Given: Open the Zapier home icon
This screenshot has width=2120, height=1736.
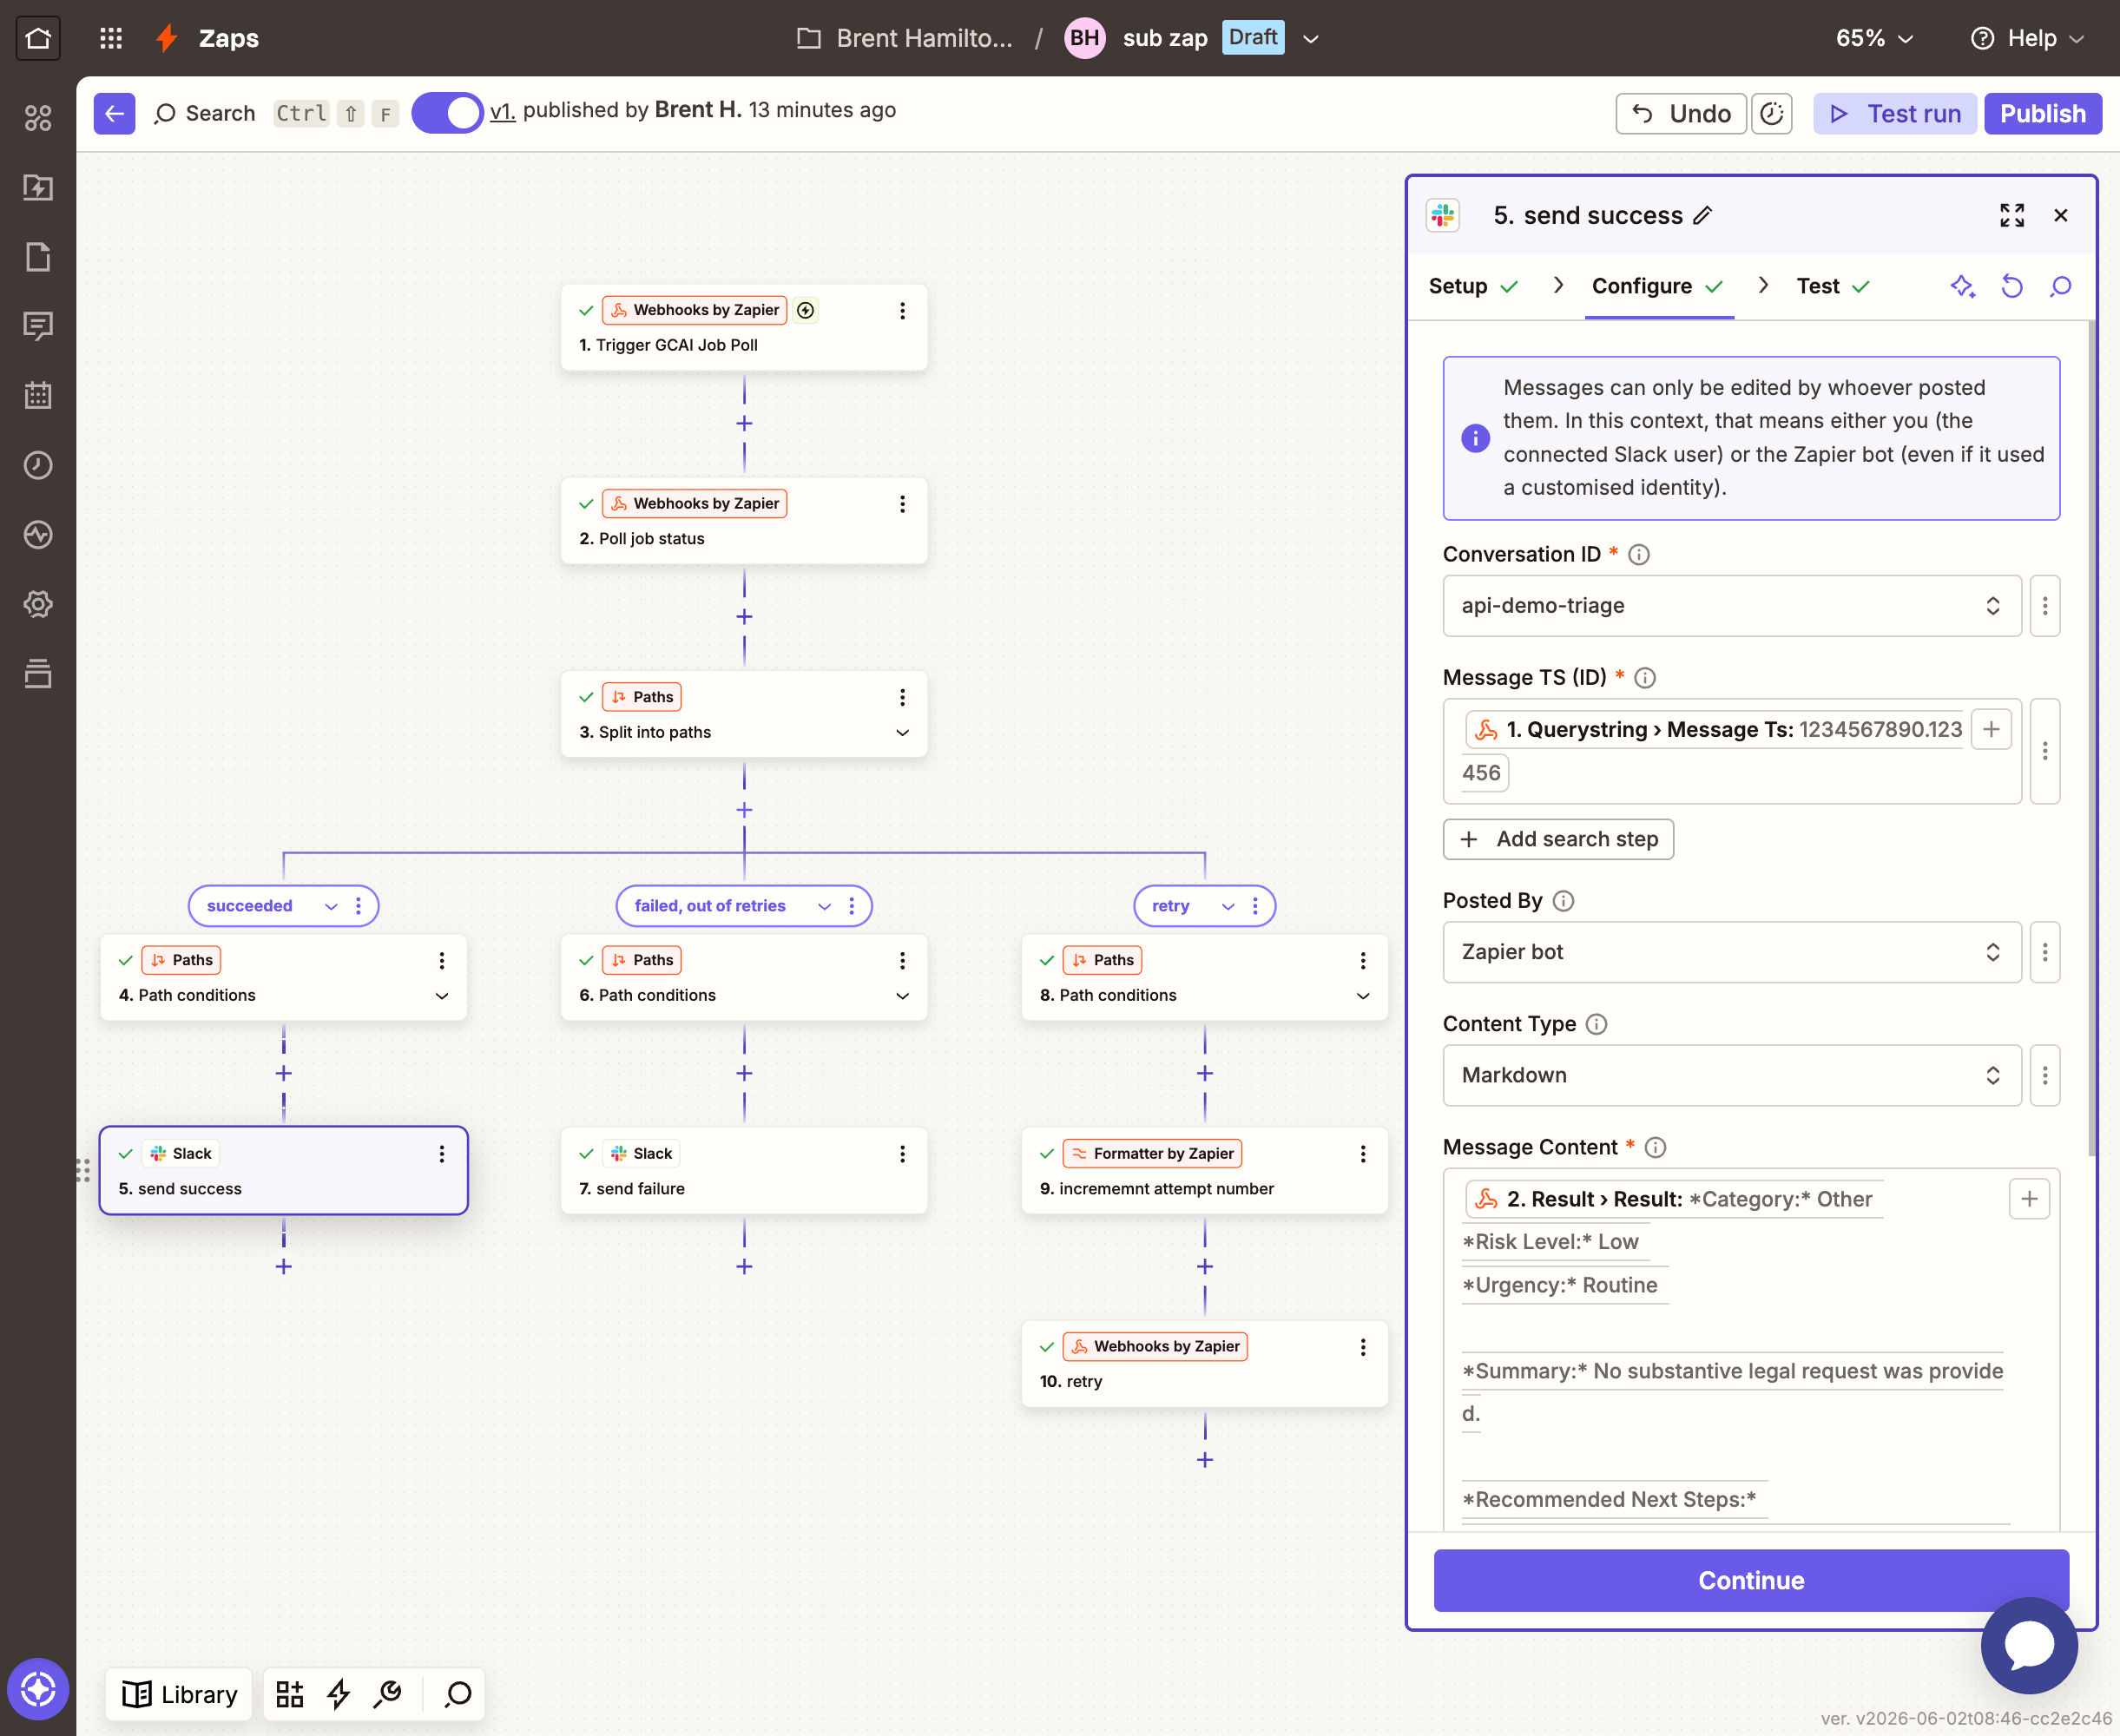Looking at the screenshot, I should click(x=38, y=38).
